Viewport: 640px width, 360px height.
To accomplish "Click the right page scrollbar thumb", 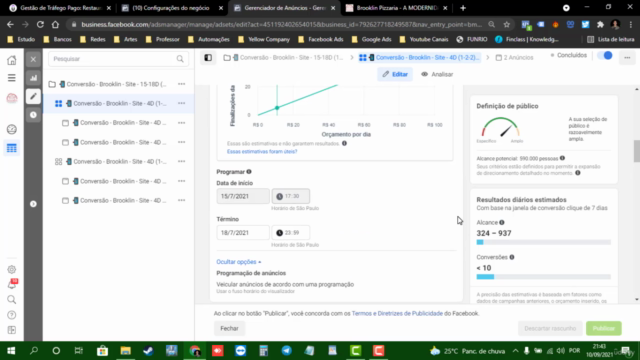I will 637,151.
